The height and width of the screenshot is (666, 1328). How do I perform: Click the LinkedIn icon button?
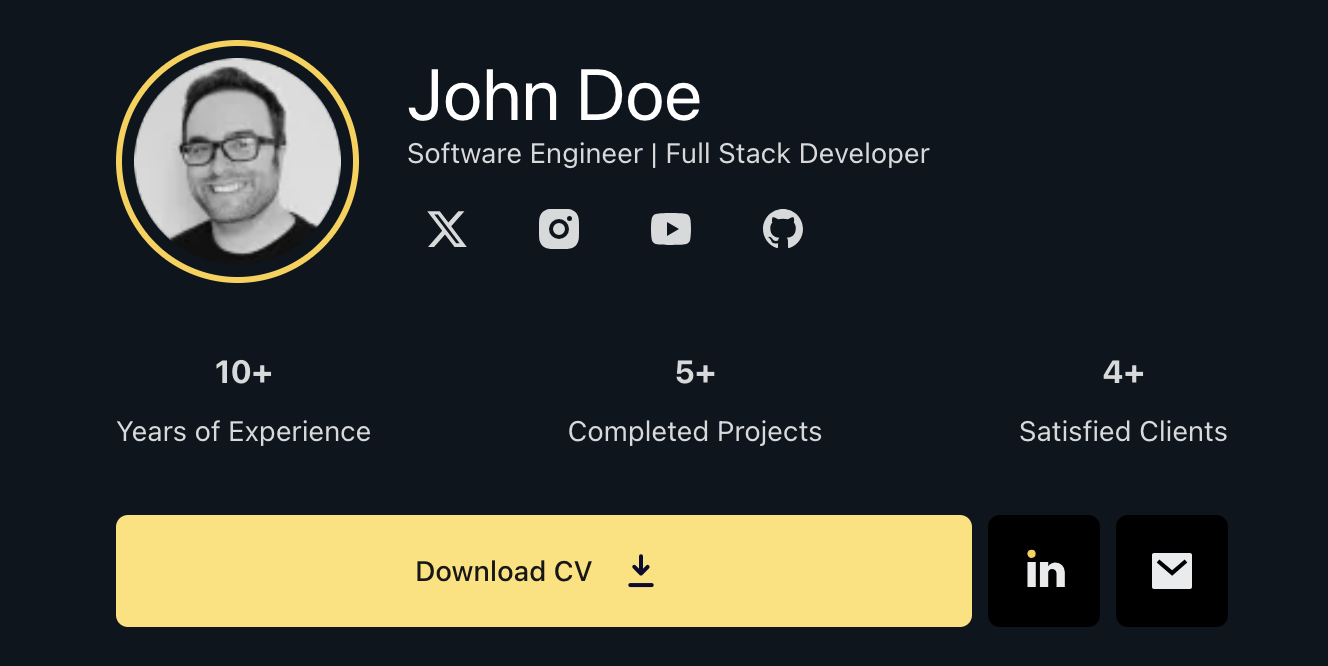[1044, 571]
